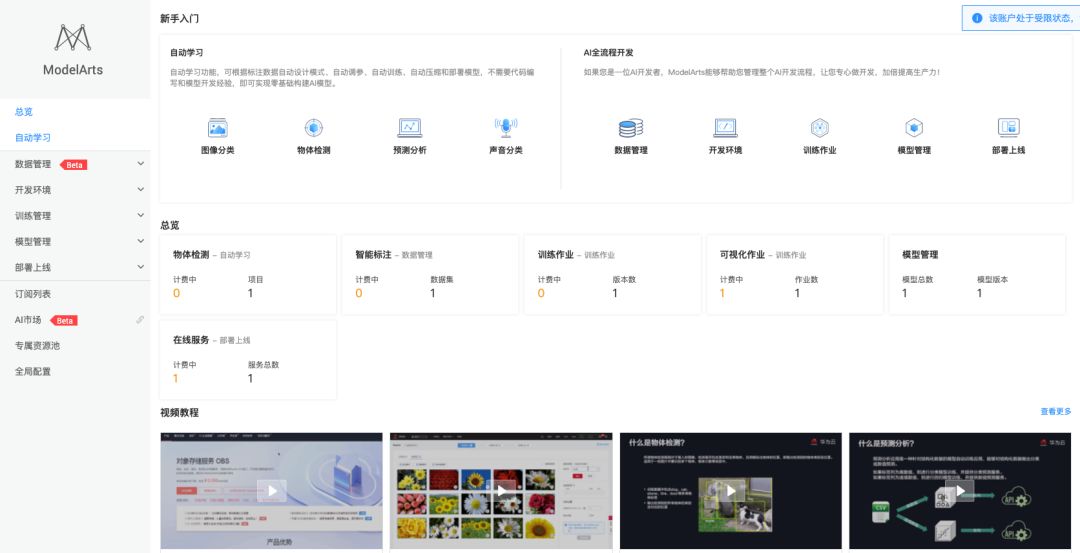Image resolution: width=1080 pixels, height=553 pixels.
Task: Click the 图像分类 image classification icon
Action: 217,128
